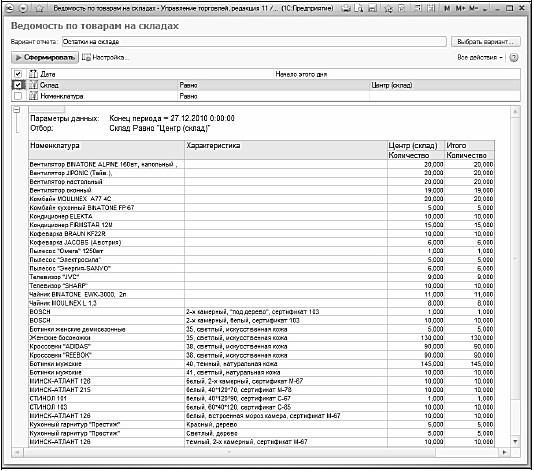Click the Print icon in title bar
534x471 pixels.
pyautogui.click(x=346, y=9)
